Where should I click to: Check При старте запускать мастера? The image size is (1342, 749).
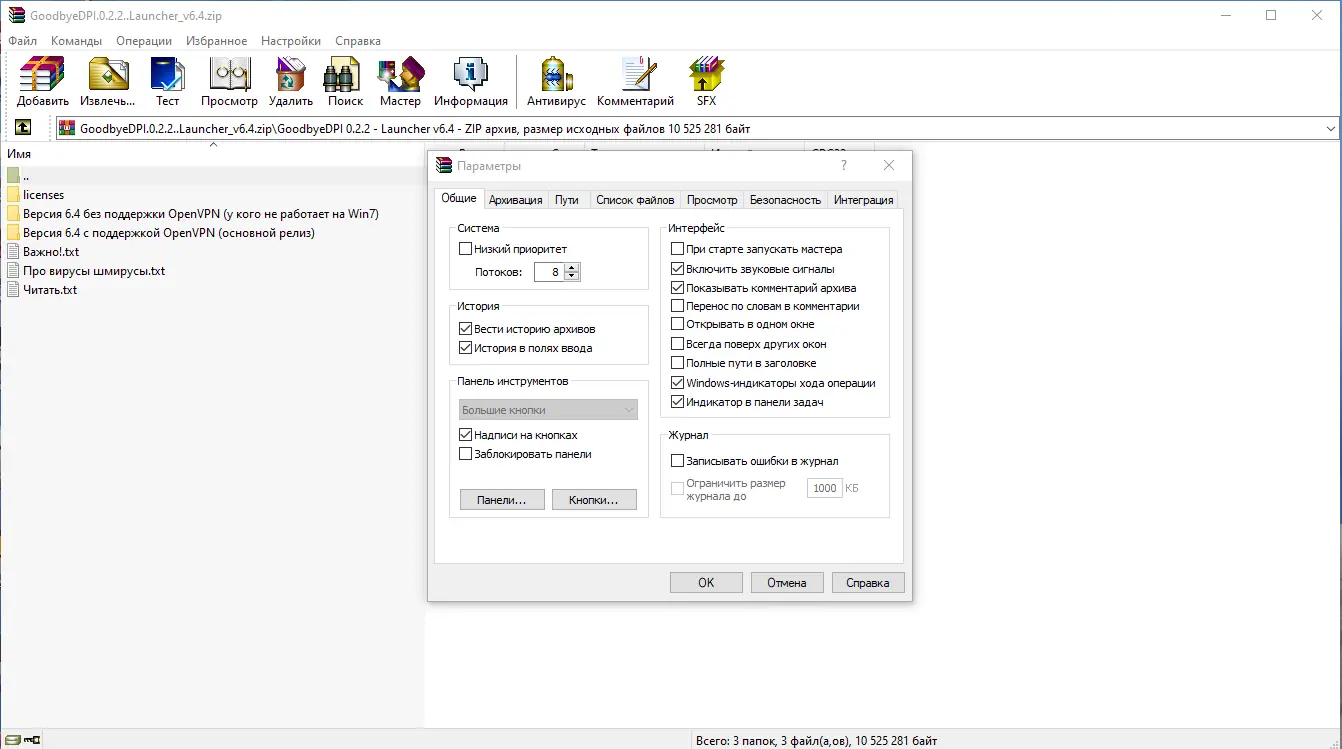(x=678, y=249)
